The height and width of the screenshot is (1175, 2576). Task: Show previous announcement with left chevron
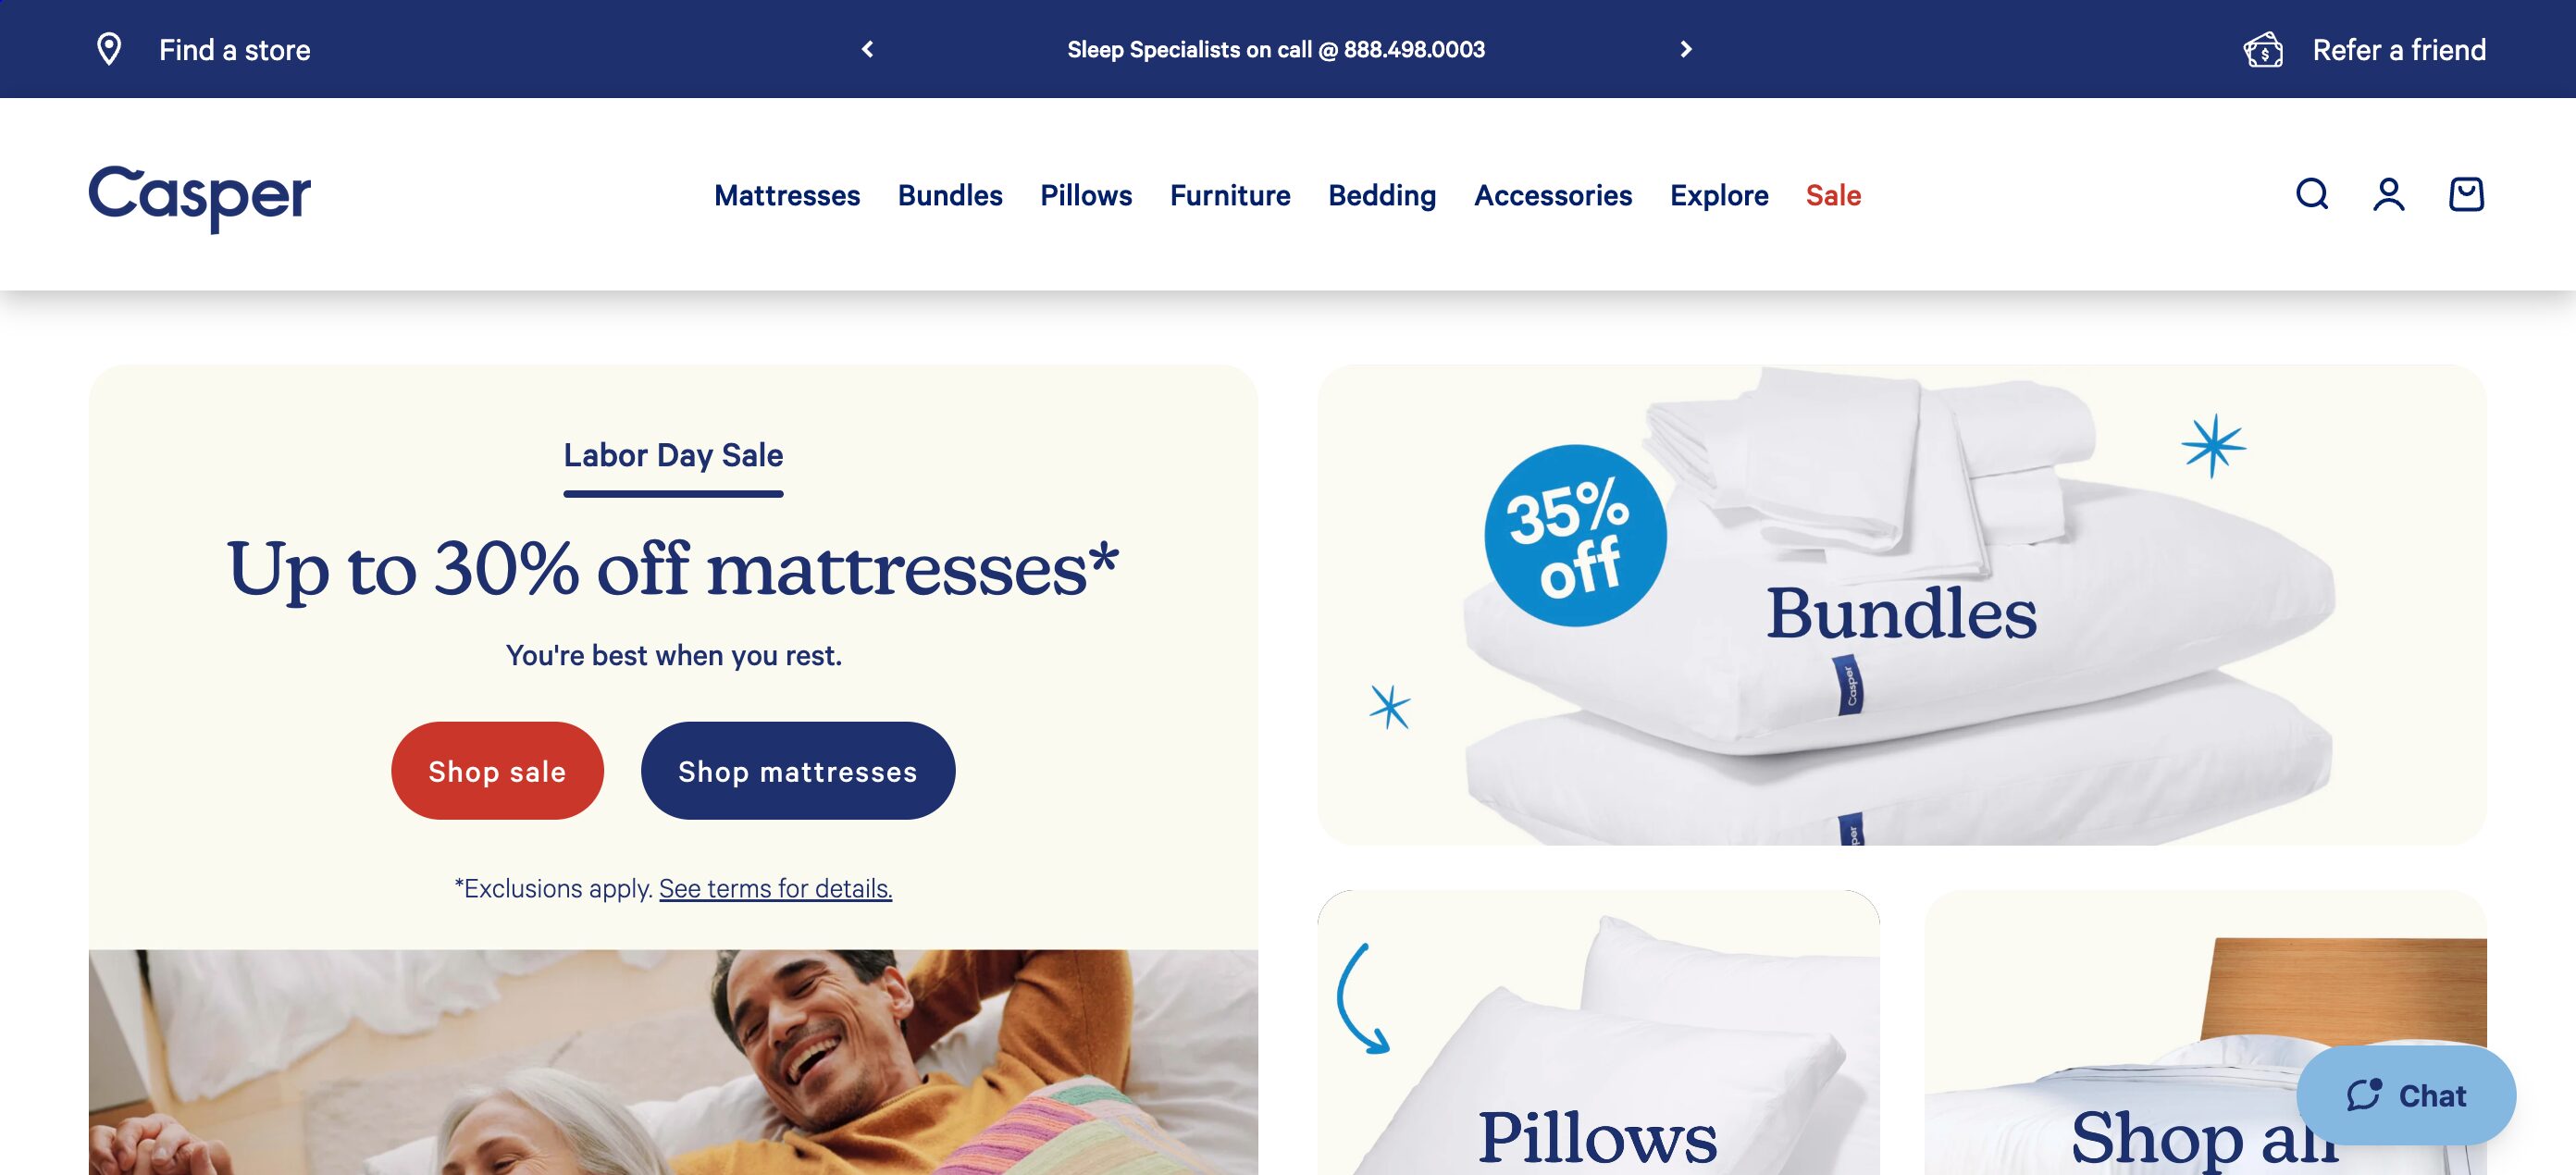[x=867, y=49]
